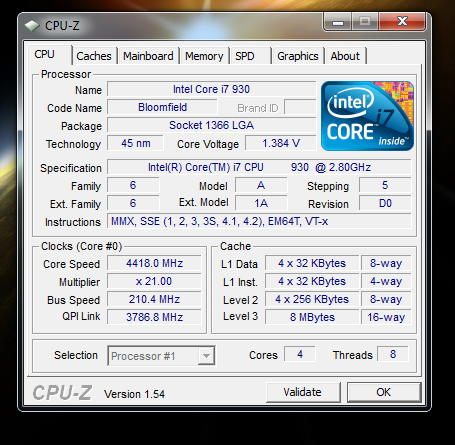455x445 pixels.
Task: Click the Cores count value 4
Action: point(300,354)
